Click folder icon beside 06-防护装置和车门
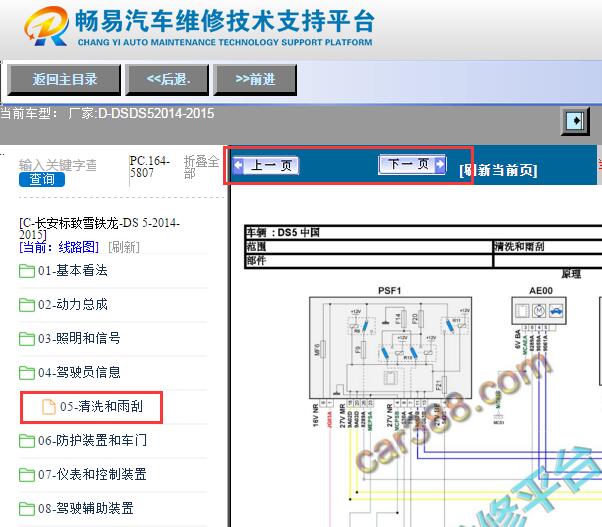Viewport: 602px width, 527px height. tap(27, 441)
